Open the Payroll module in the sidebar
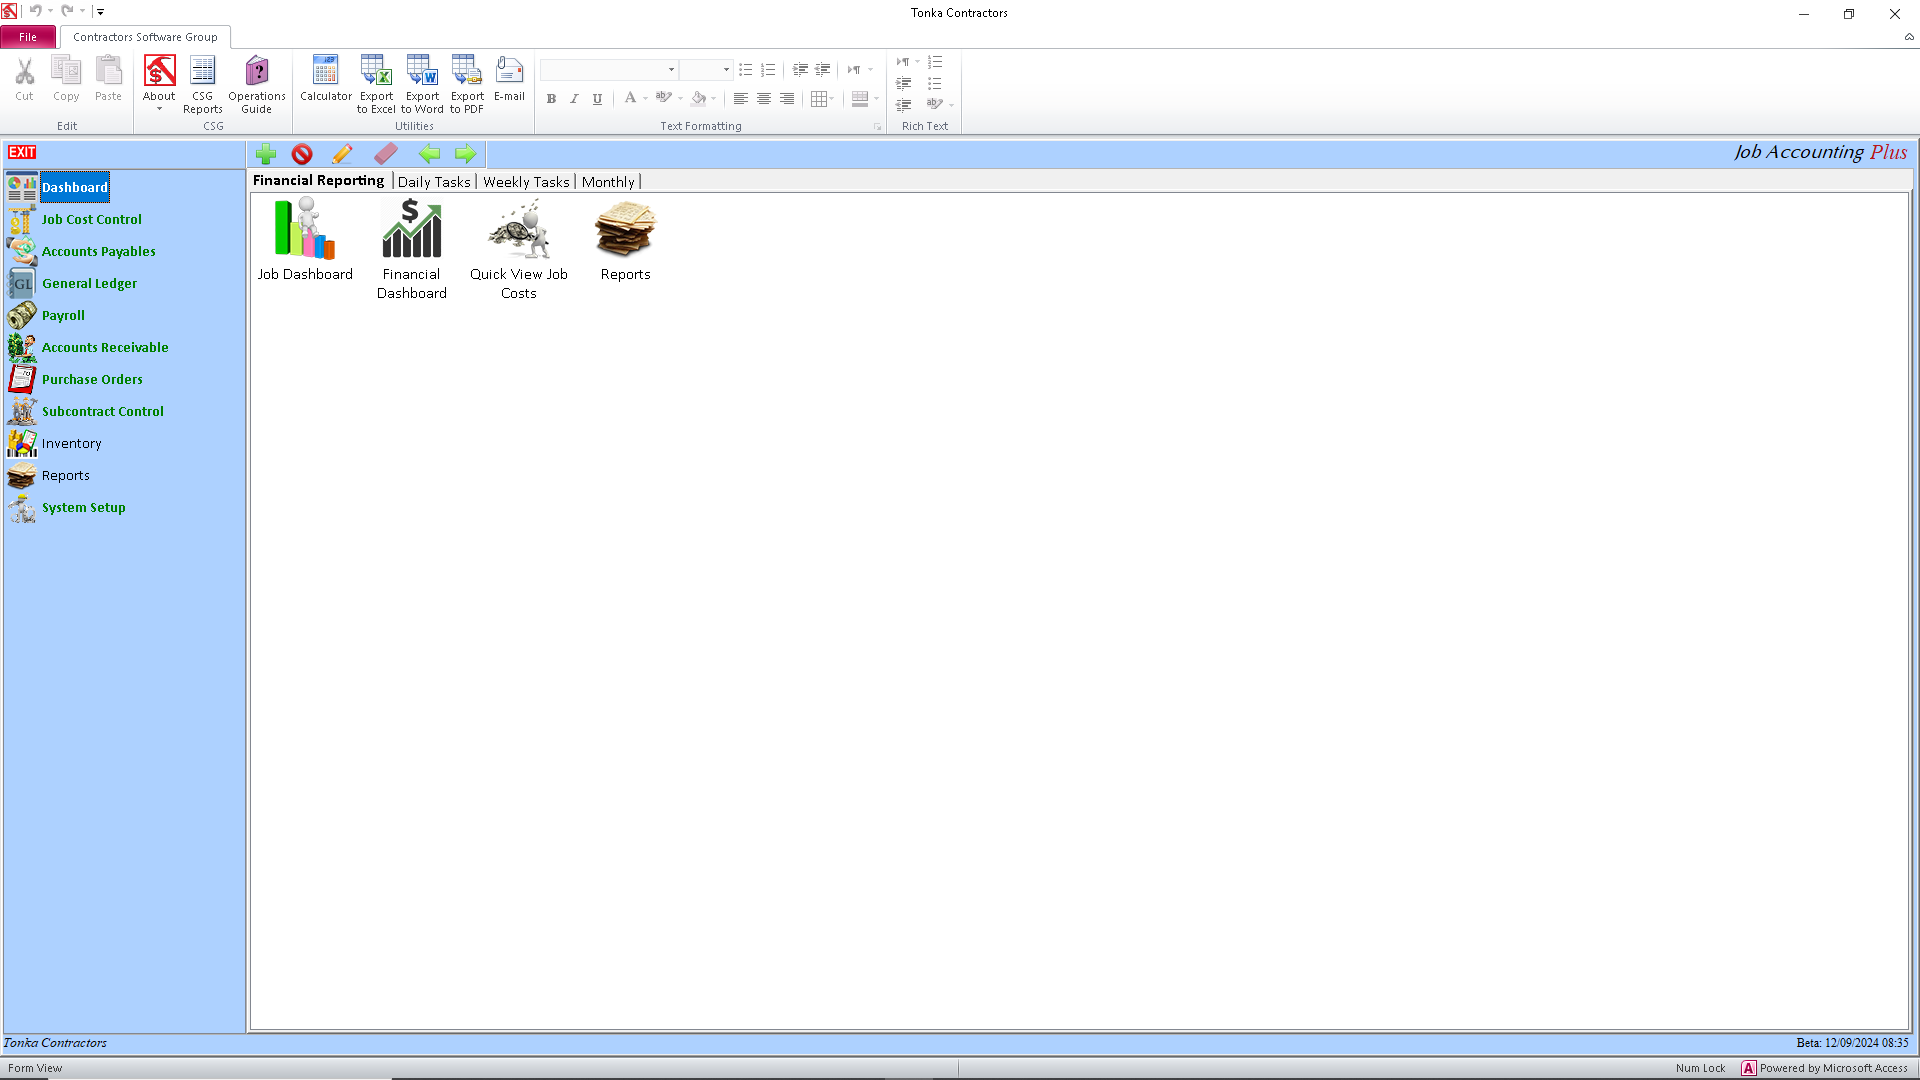 (x=62, y=315)
